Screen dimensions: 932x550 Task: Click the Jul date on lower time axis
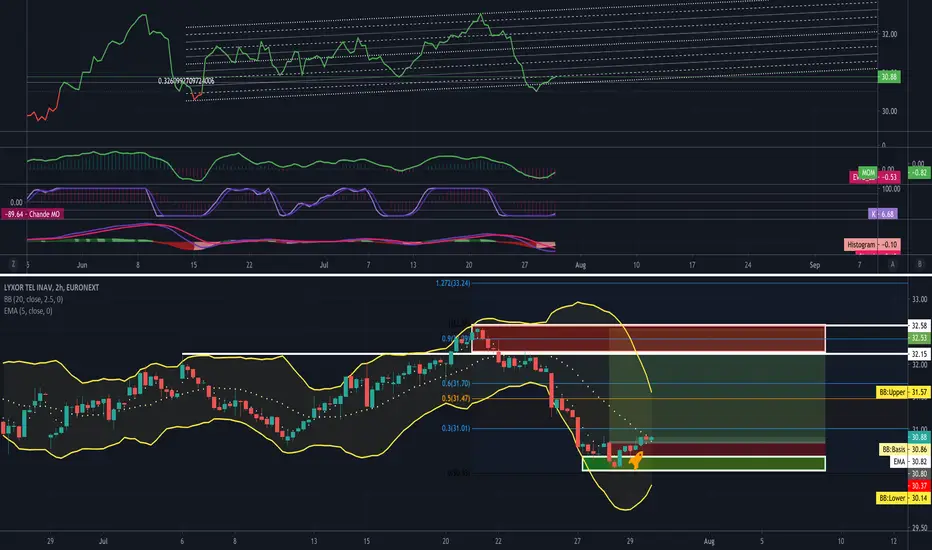[103, 541]
